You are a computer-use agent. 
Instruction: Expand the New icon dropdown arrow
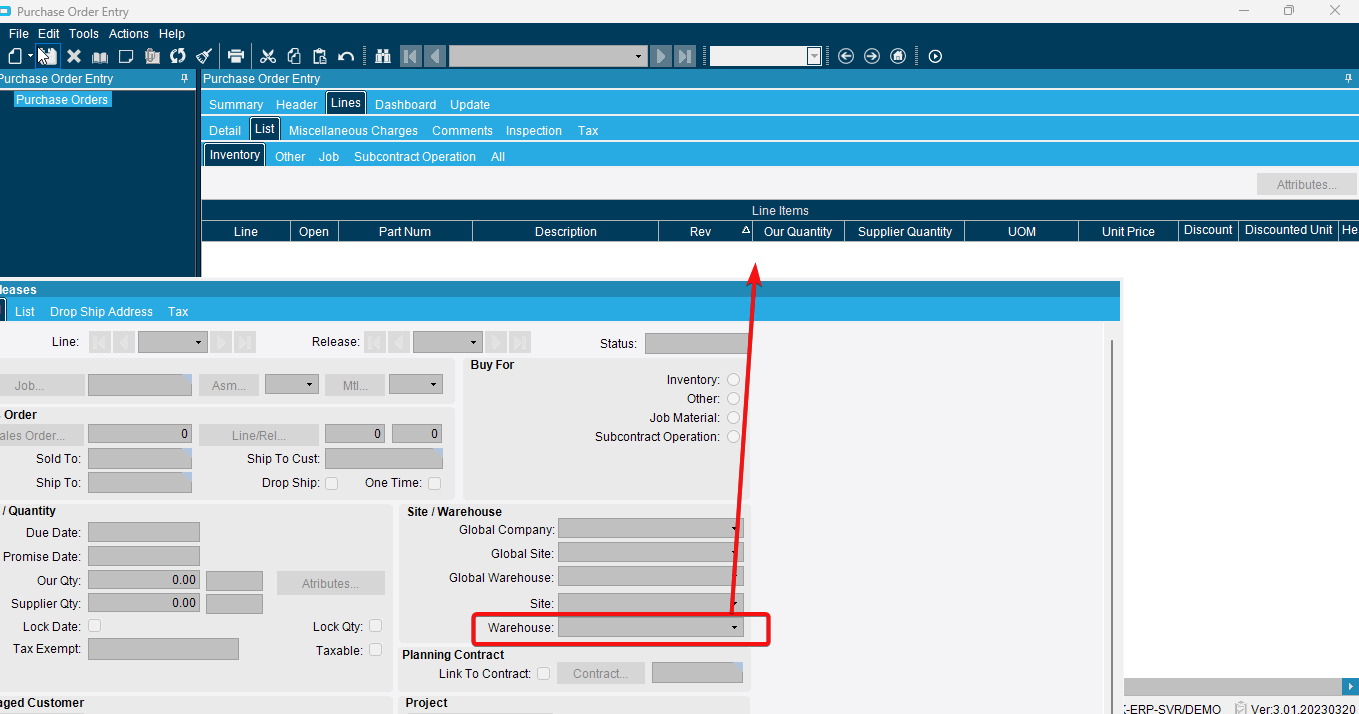(x=31, y=56)
